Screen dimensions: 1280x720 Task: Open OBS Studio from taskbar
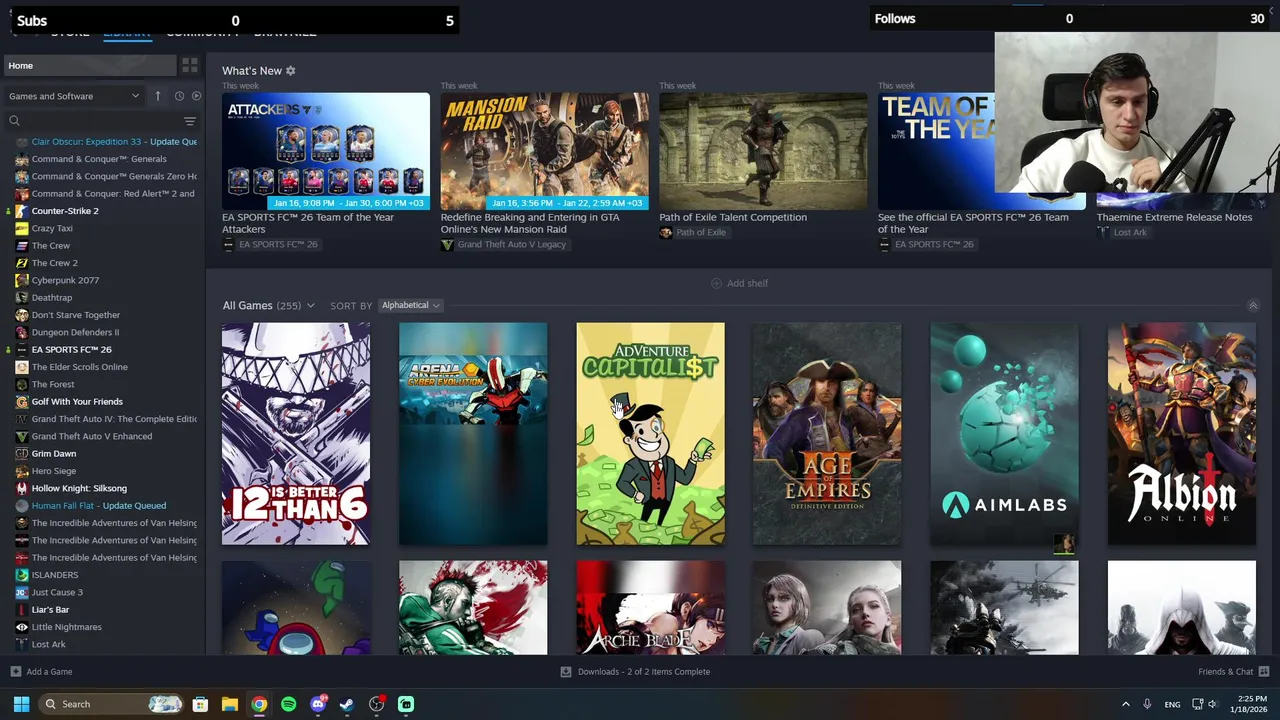377,704
